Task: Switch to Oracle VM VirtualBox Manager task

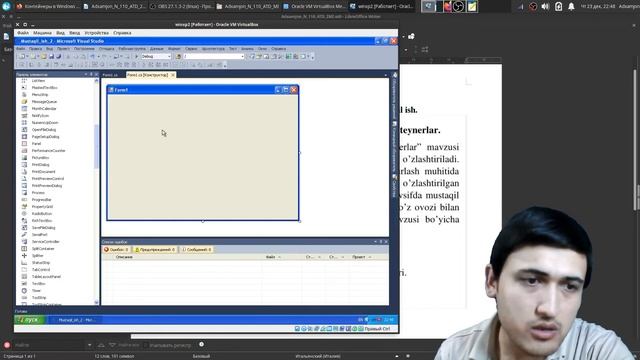Action: (x=315, y=7)
